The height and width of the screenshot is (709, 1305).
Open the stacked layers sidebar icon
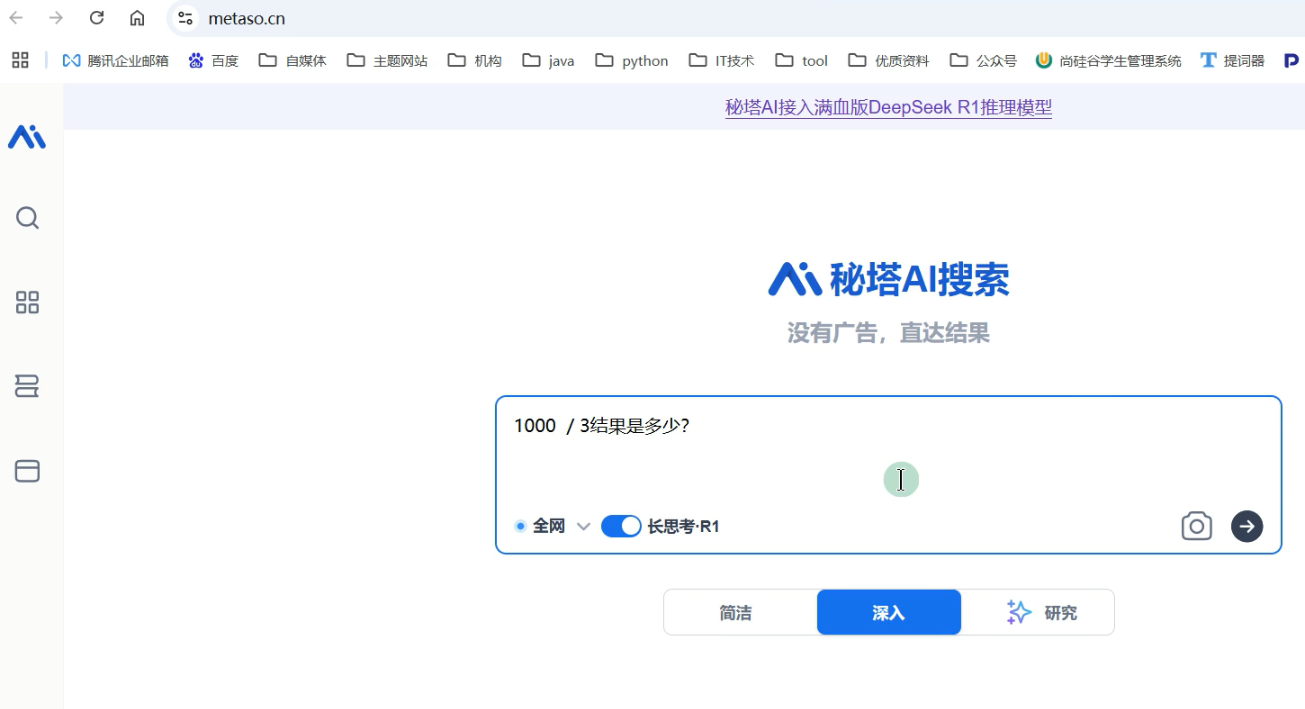27,386
